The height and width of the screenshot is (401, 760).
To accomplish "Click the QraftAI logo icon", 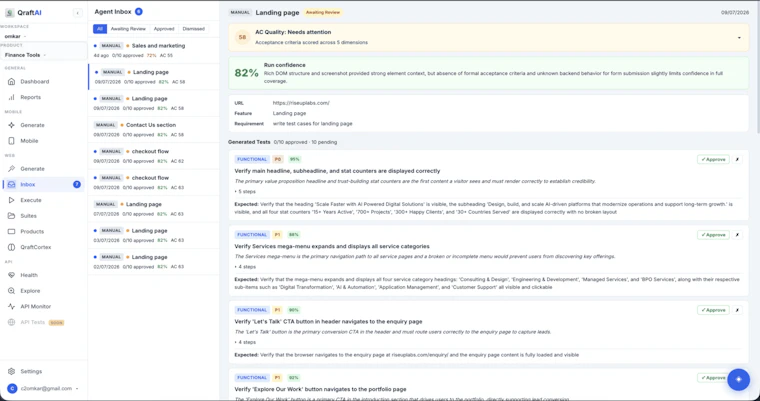I will 9,13.
